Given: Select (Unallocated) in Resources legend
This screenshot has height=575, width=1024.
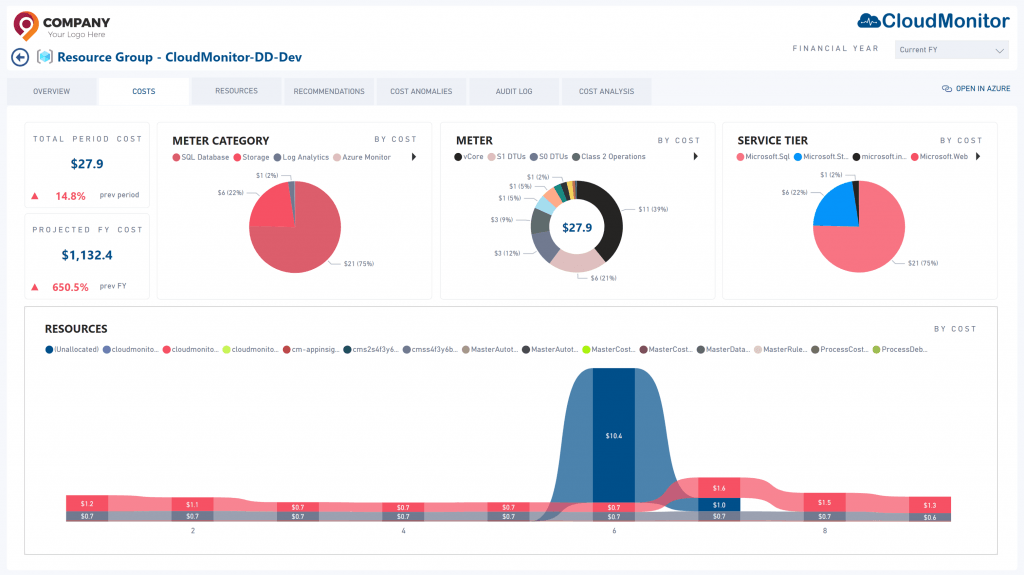Looking at the screenshot, I should [x=72, y=350].
